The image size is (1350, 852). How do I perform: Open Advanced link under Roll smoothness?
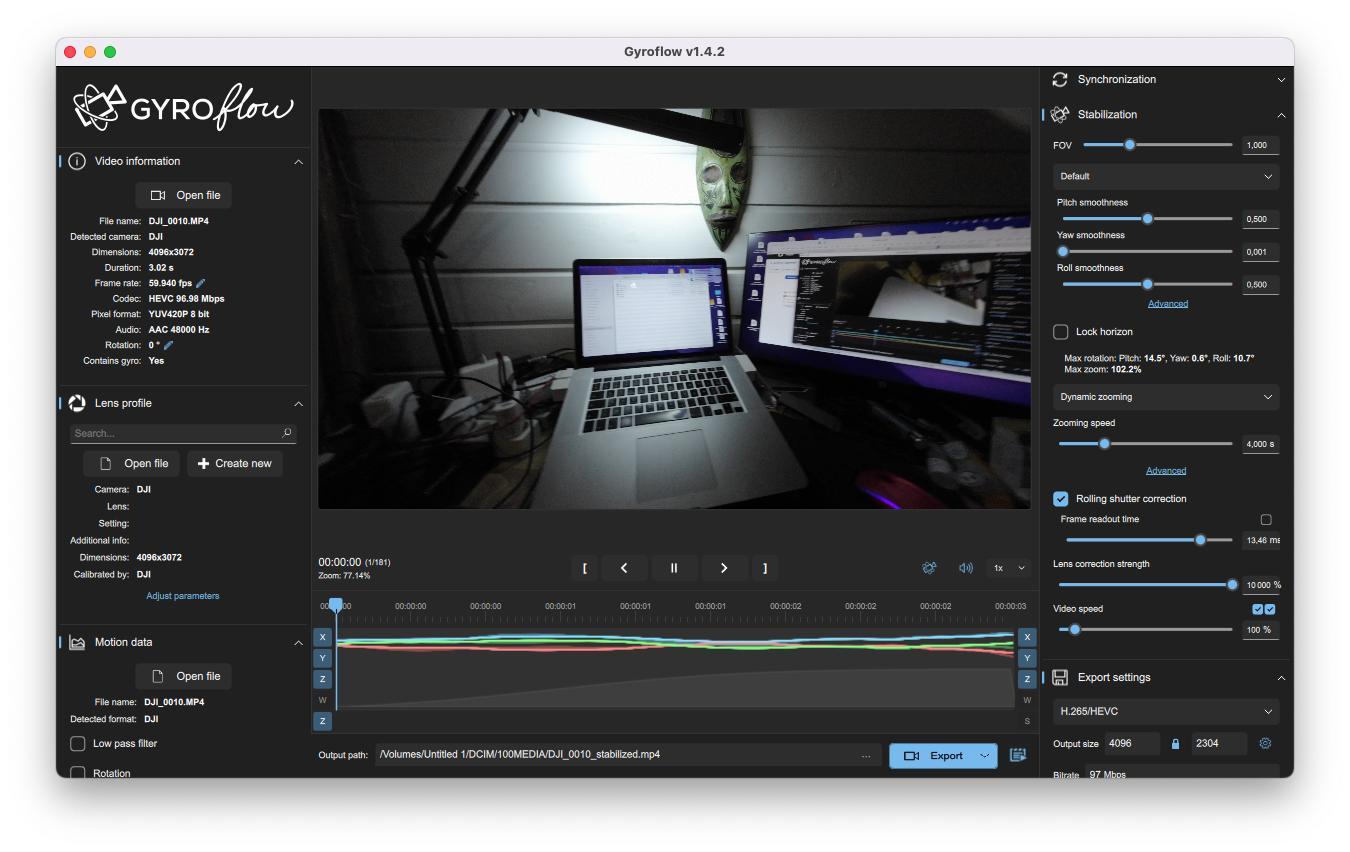click(1168, 304)
